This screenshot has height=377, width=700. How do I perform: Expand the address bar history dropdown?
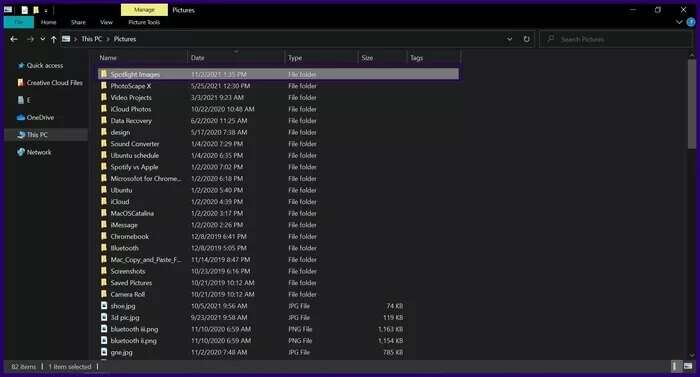509,39
